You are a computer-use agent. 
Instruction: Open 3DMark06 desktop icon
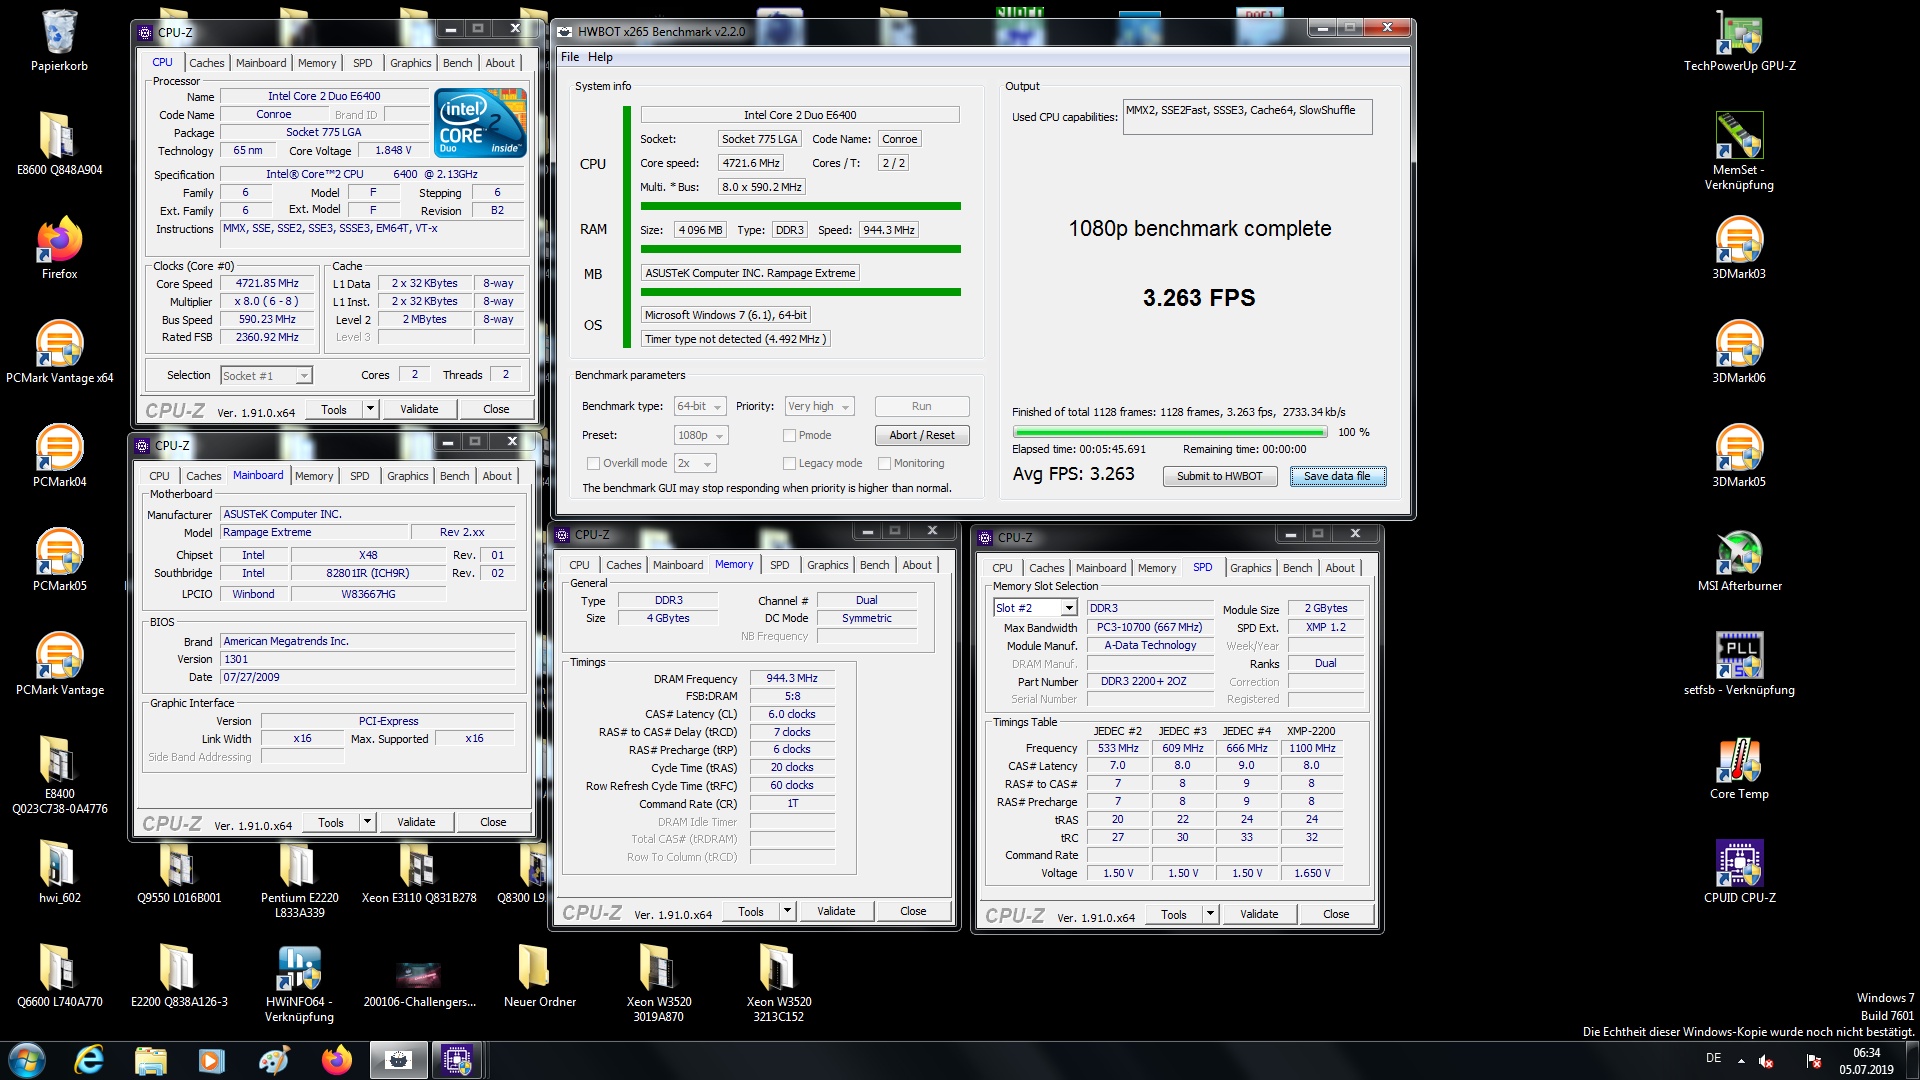click(1739, 351)
